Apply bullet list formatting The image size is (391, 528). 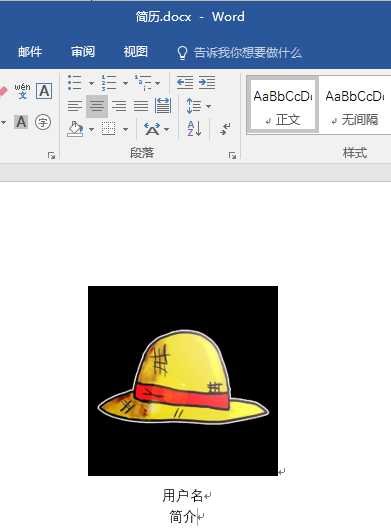[75, 83]
